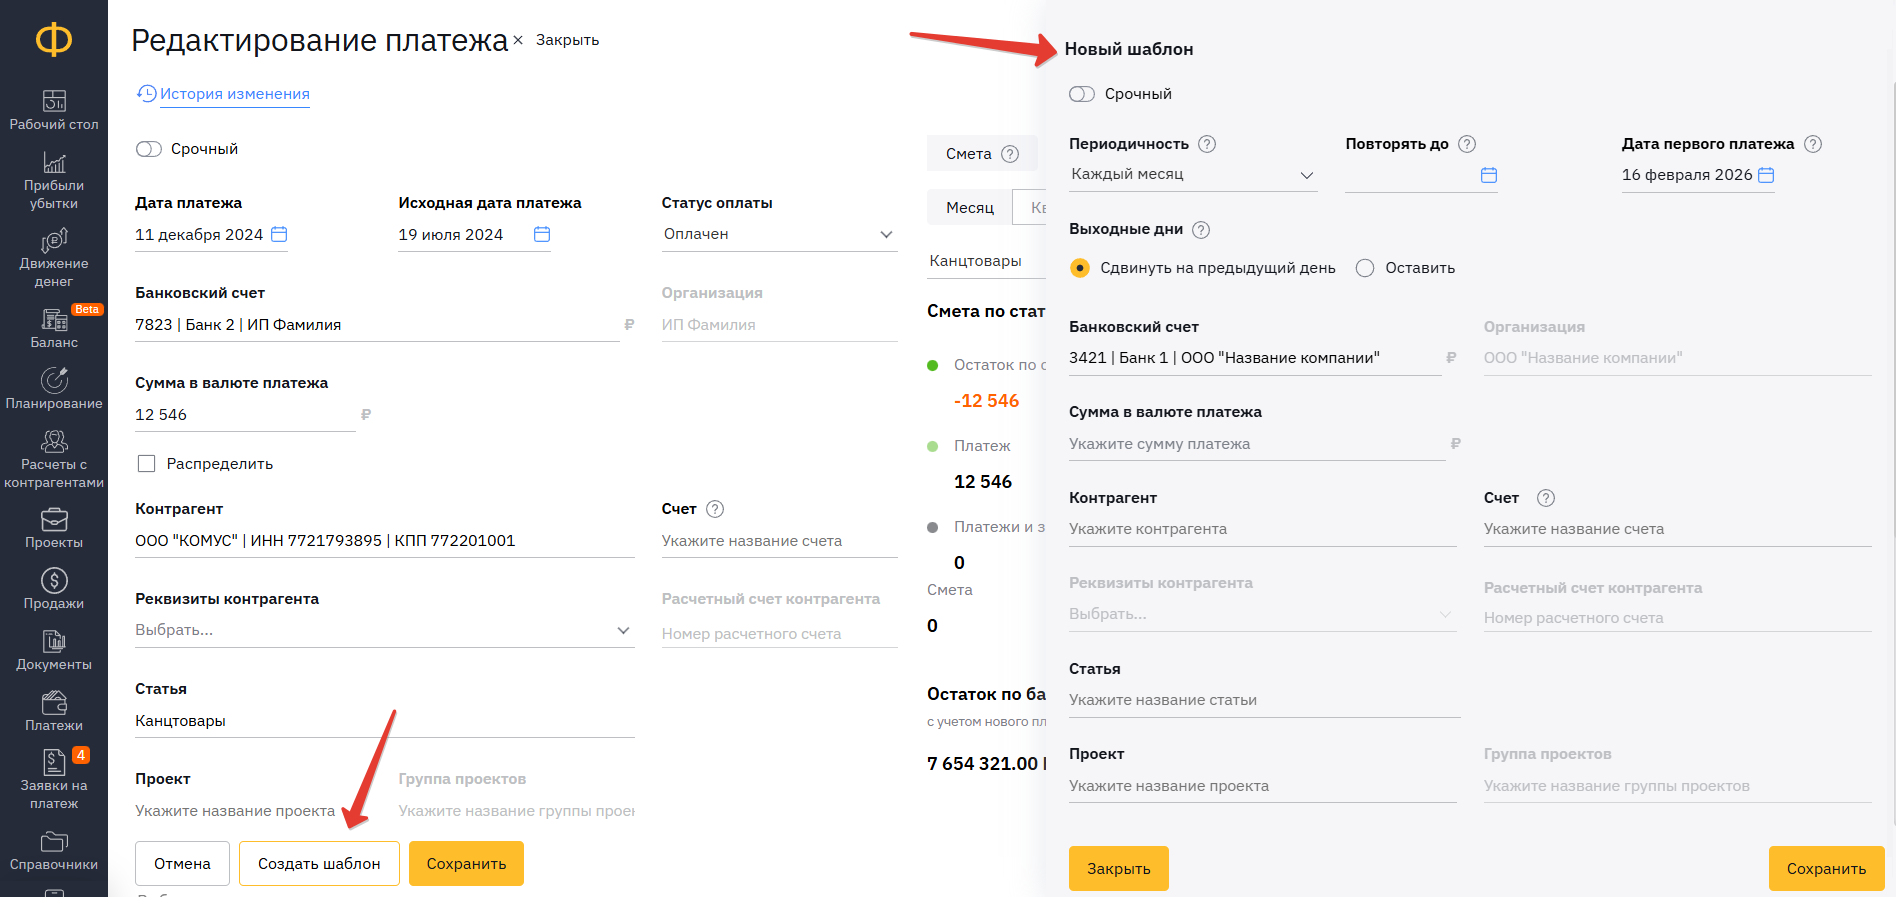This screenshot has width=1896, height=897.
Task: Click the Продажи dollar icon
Action: click(x=54, y=581)
